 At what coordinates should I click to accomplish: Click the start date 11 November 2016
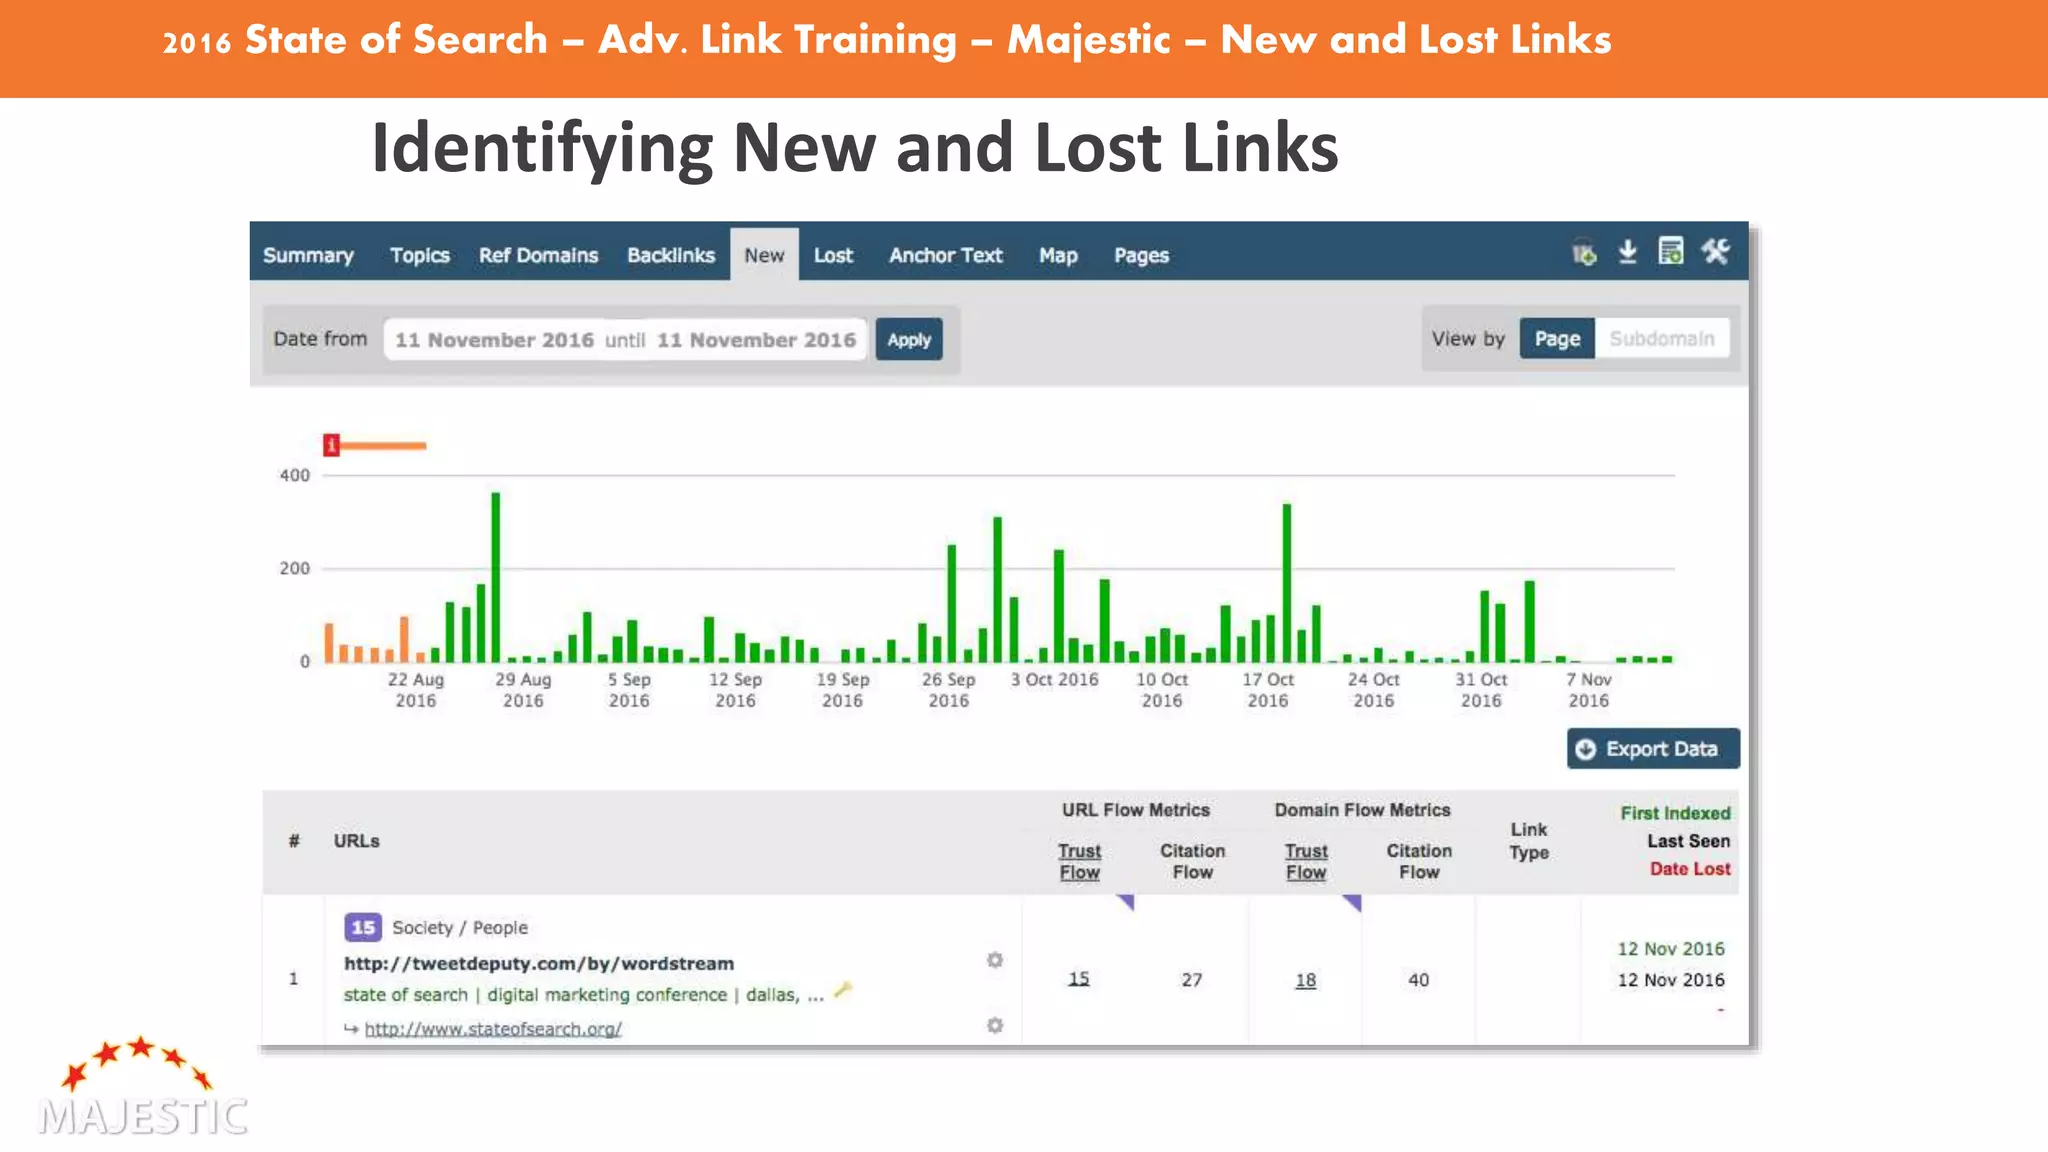(494, 340)
